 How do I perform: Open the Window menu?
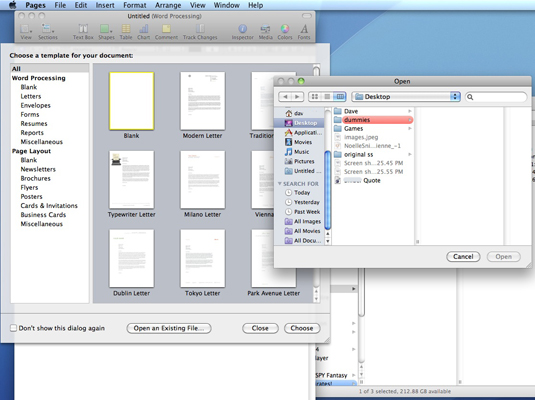227,5
